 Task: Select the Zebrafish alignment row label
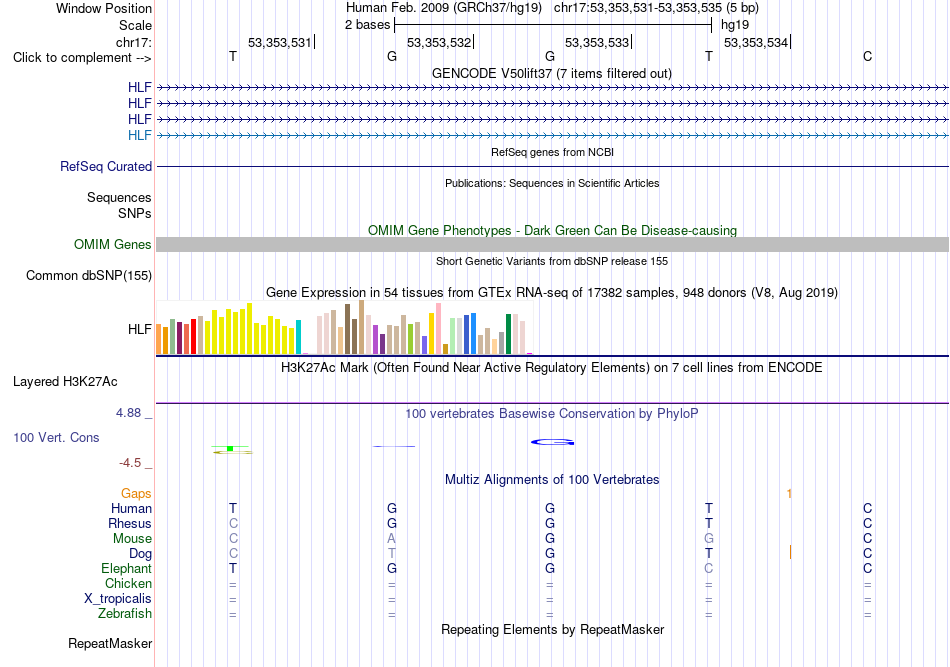125,614
